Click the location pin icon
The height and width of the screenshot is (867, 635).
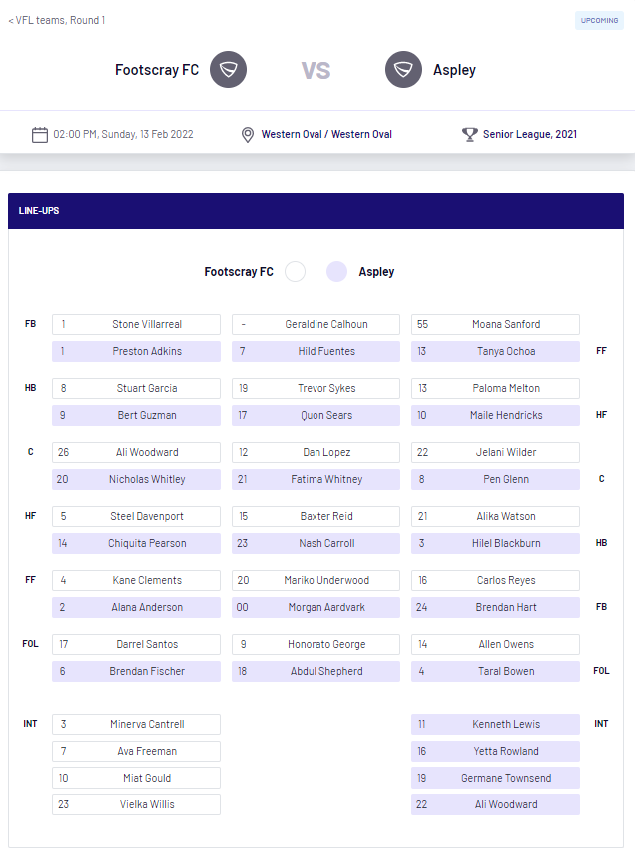[248, 134]
